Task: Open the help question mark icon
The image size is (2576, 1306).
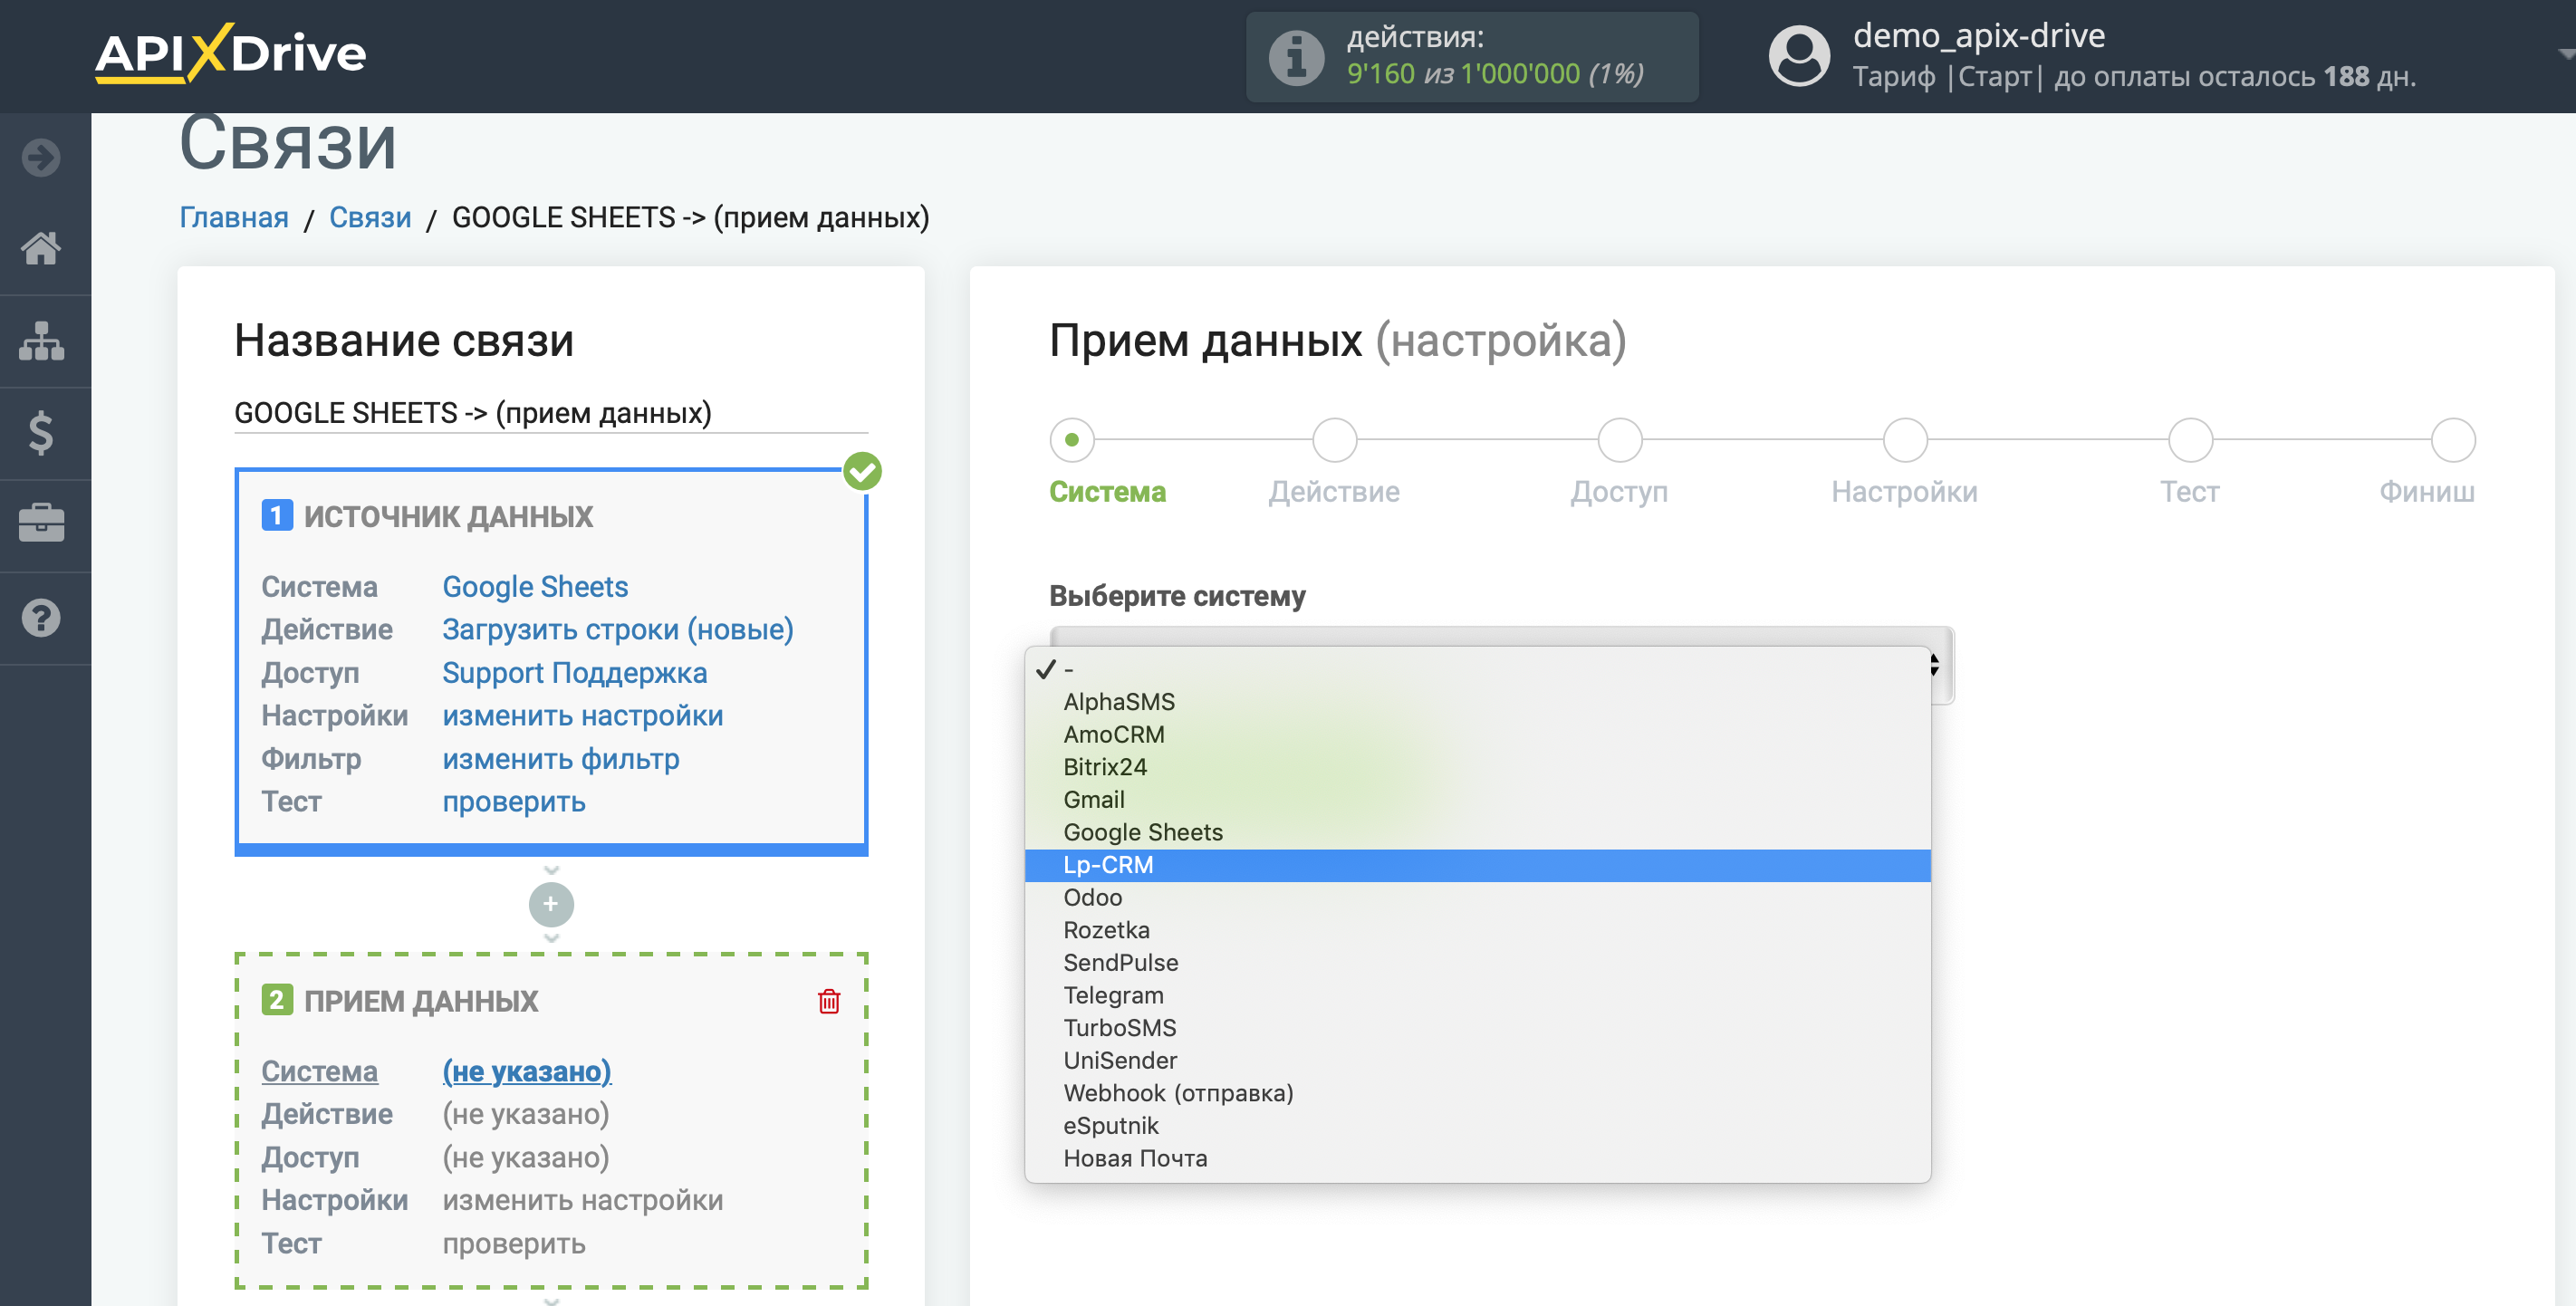Action: [41, 618]
